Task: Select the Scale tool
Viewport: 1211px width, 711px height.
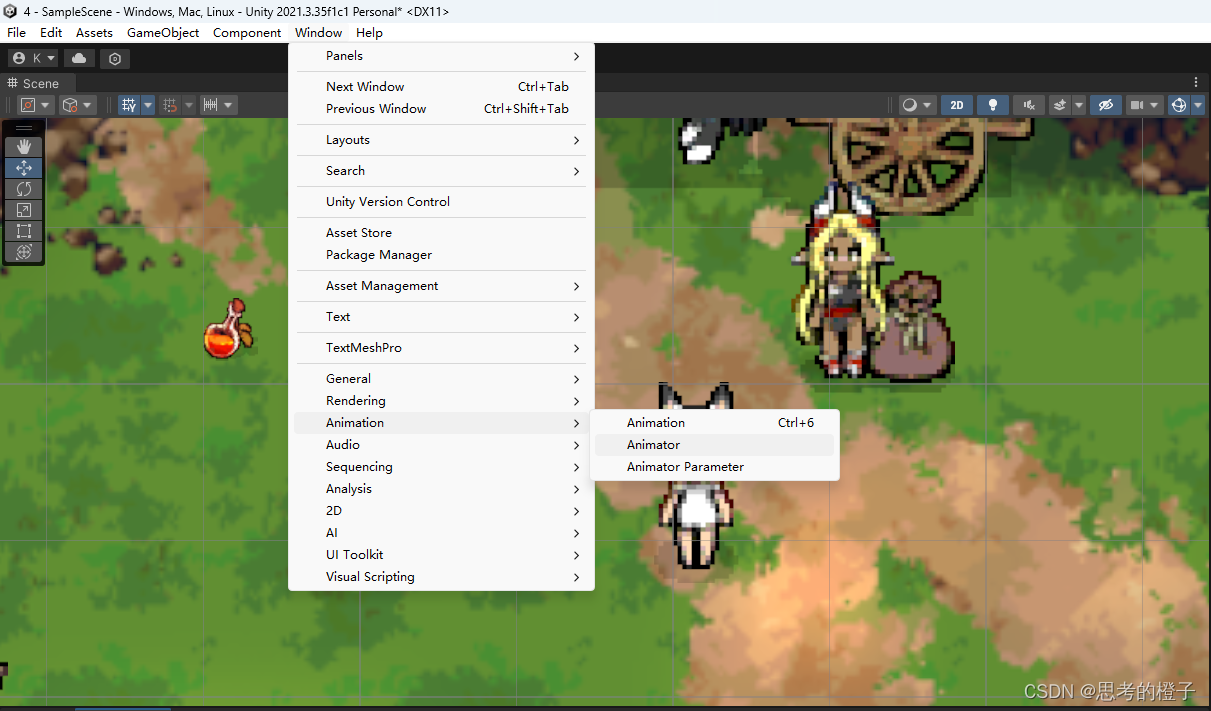Action: pyautogui.click(x=24, y=210)
